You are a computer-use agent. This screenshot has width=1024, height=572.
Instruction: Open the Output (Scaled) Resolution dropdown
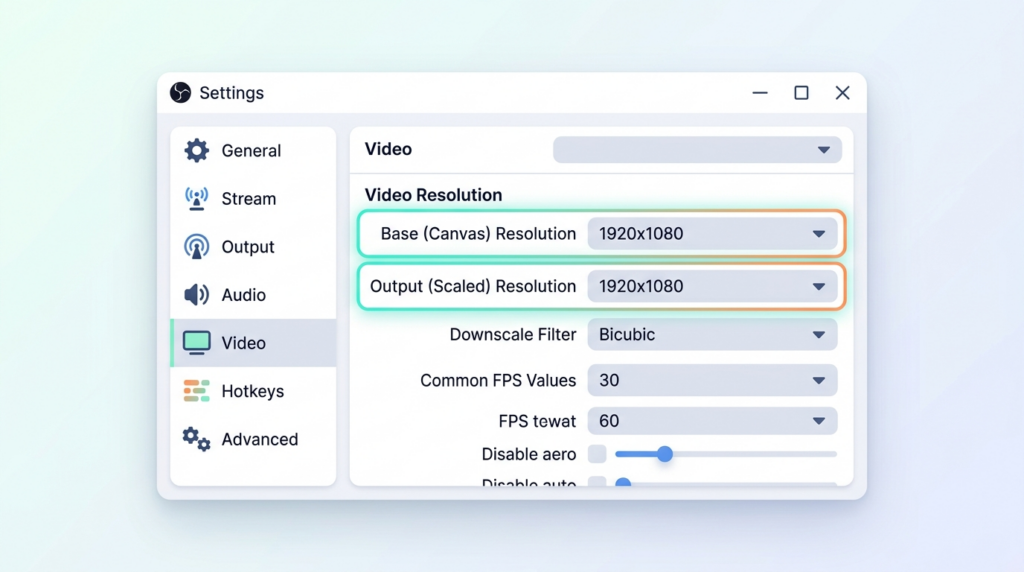coord(712,287)
